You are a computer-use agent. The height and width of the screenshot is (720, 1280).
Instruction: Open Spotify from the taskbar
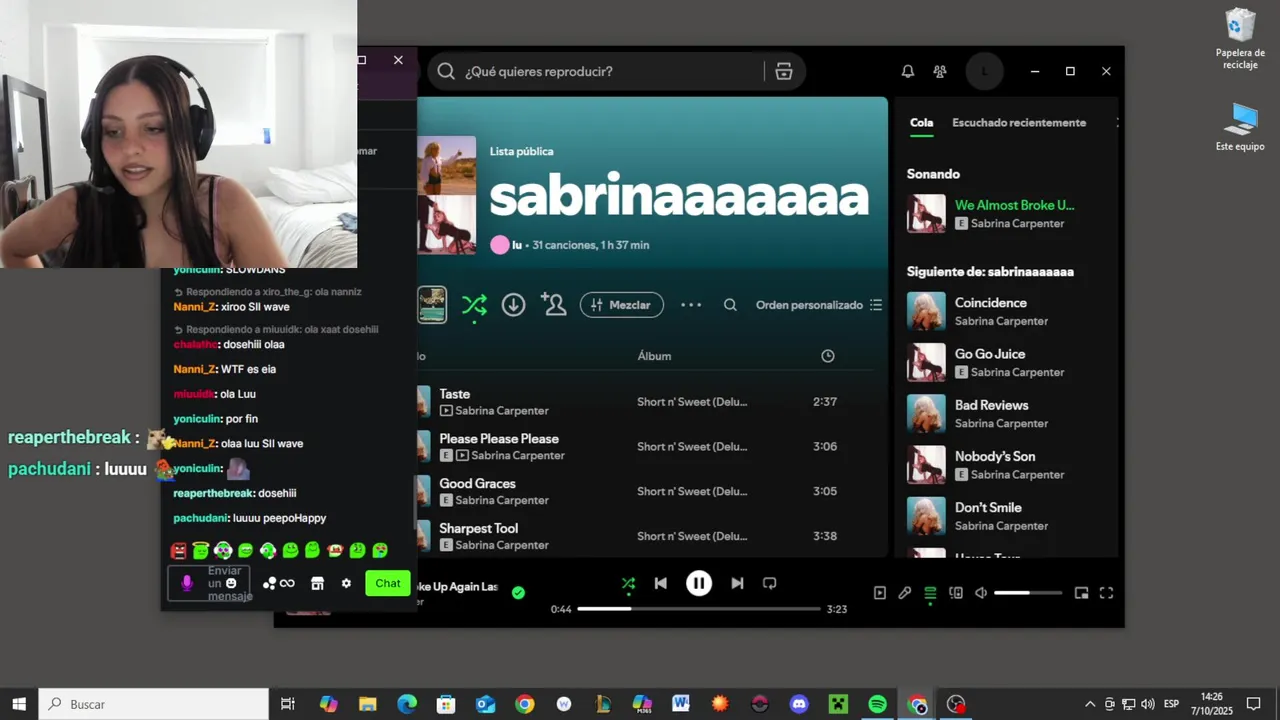coord(877,704)
